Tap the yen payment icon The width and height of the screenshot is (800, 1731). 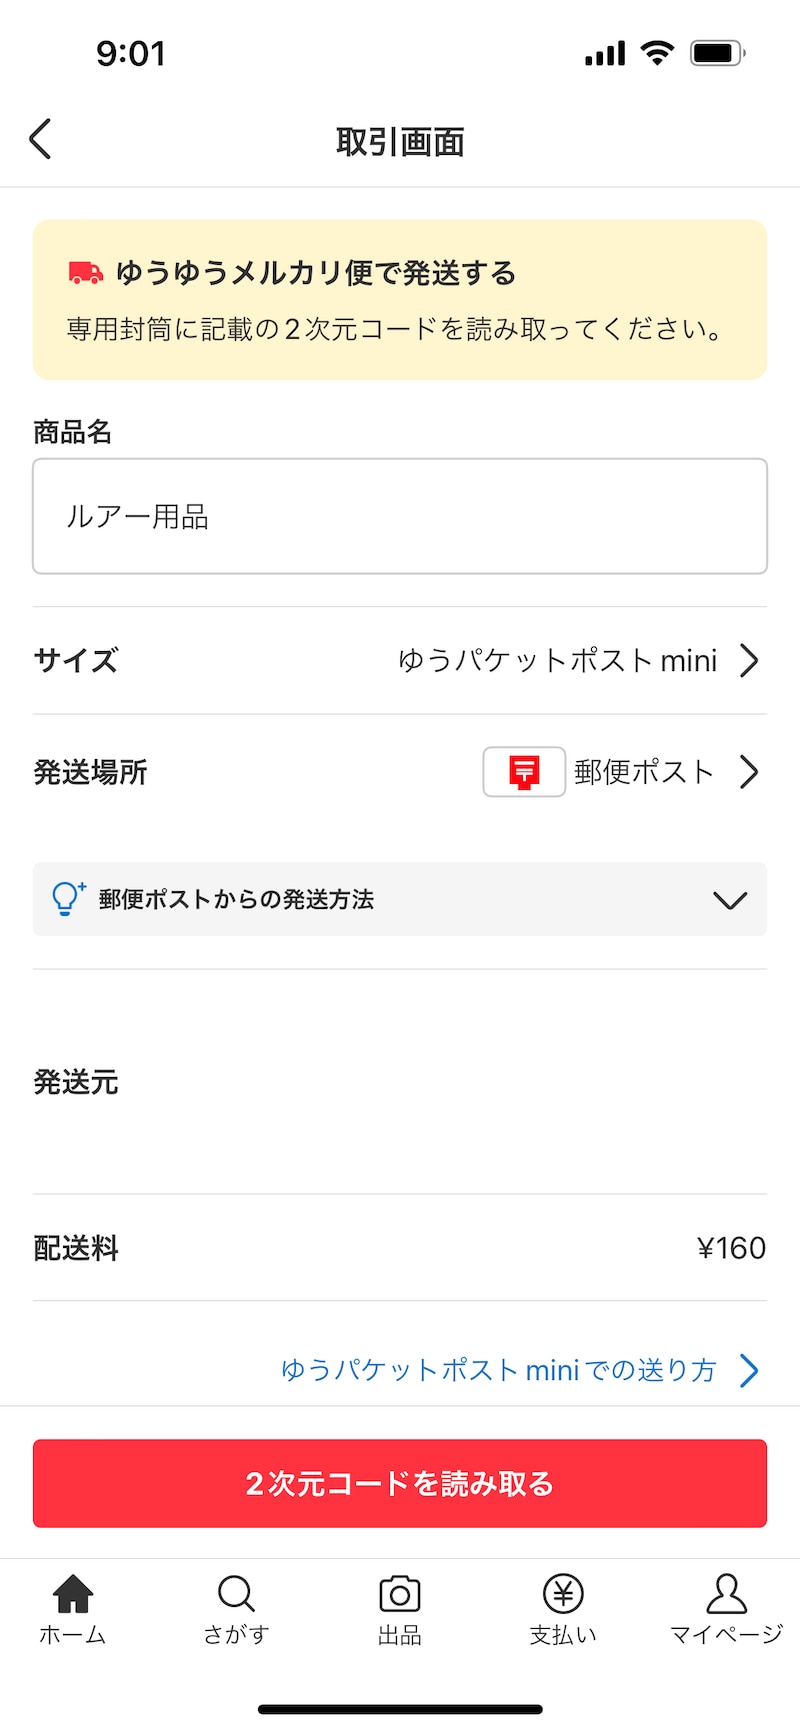click(563, 1593)
